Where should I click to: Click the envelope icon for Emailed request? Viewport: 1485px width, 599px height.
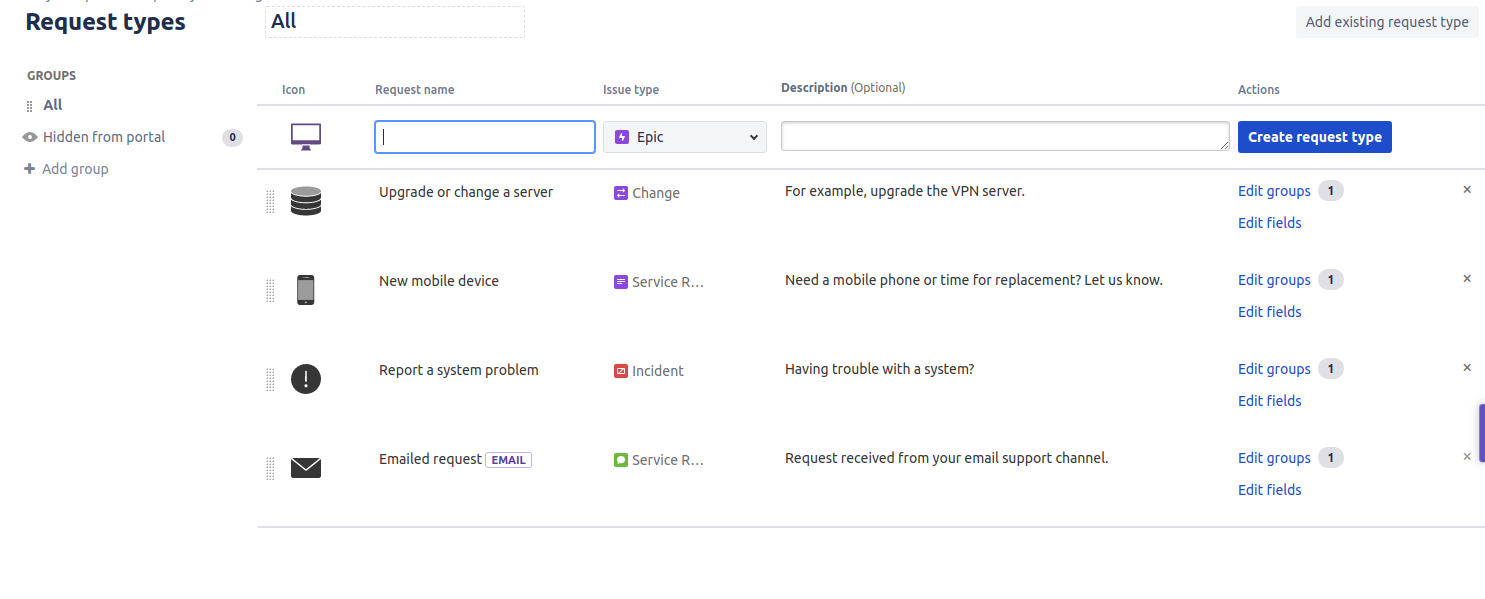(306, 468)
